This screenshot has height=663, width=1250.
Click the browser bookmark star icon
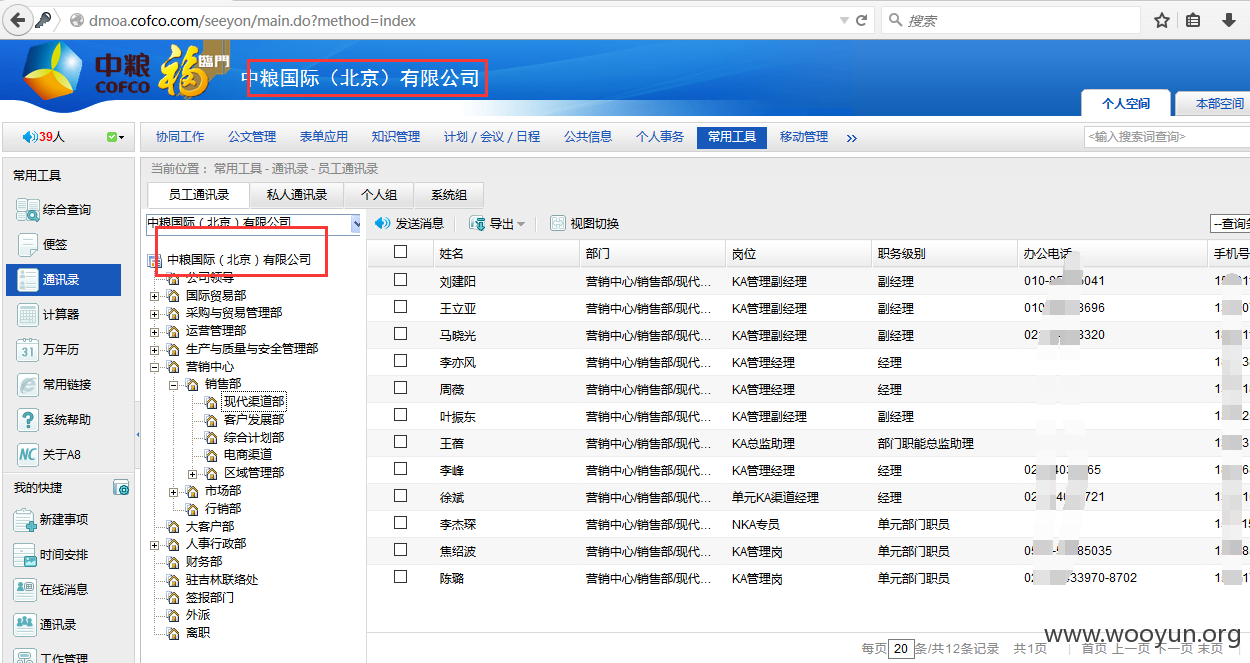[1162, 20]
